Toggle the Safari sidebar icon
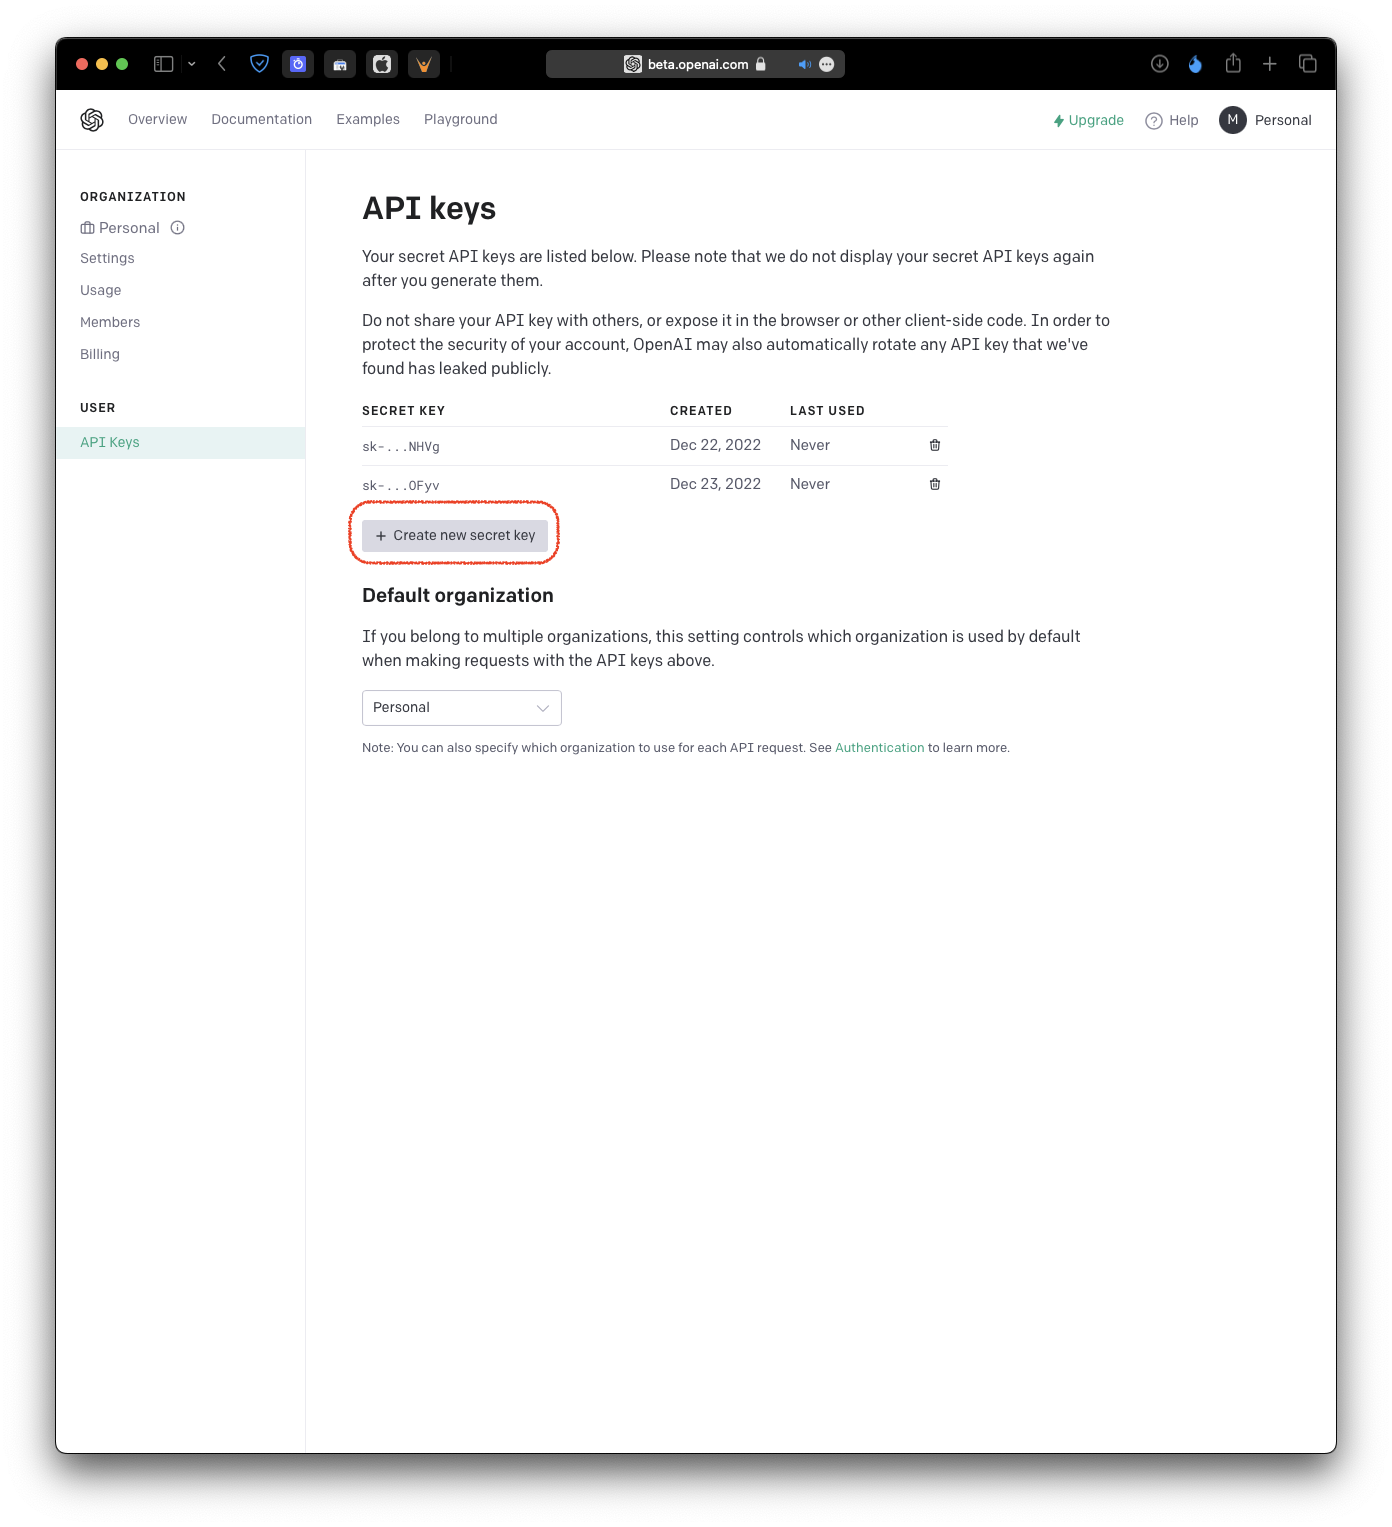The height and width of the screenshot is (1527, 1392). click(164, 64)
